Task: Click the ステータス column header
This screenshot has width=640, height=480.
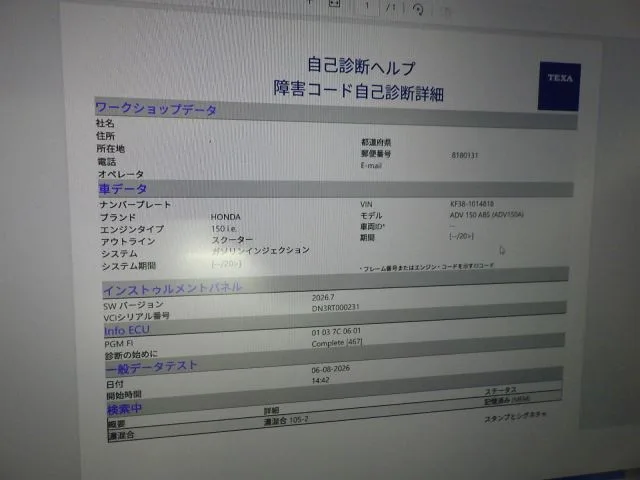Action: point(501,391)
